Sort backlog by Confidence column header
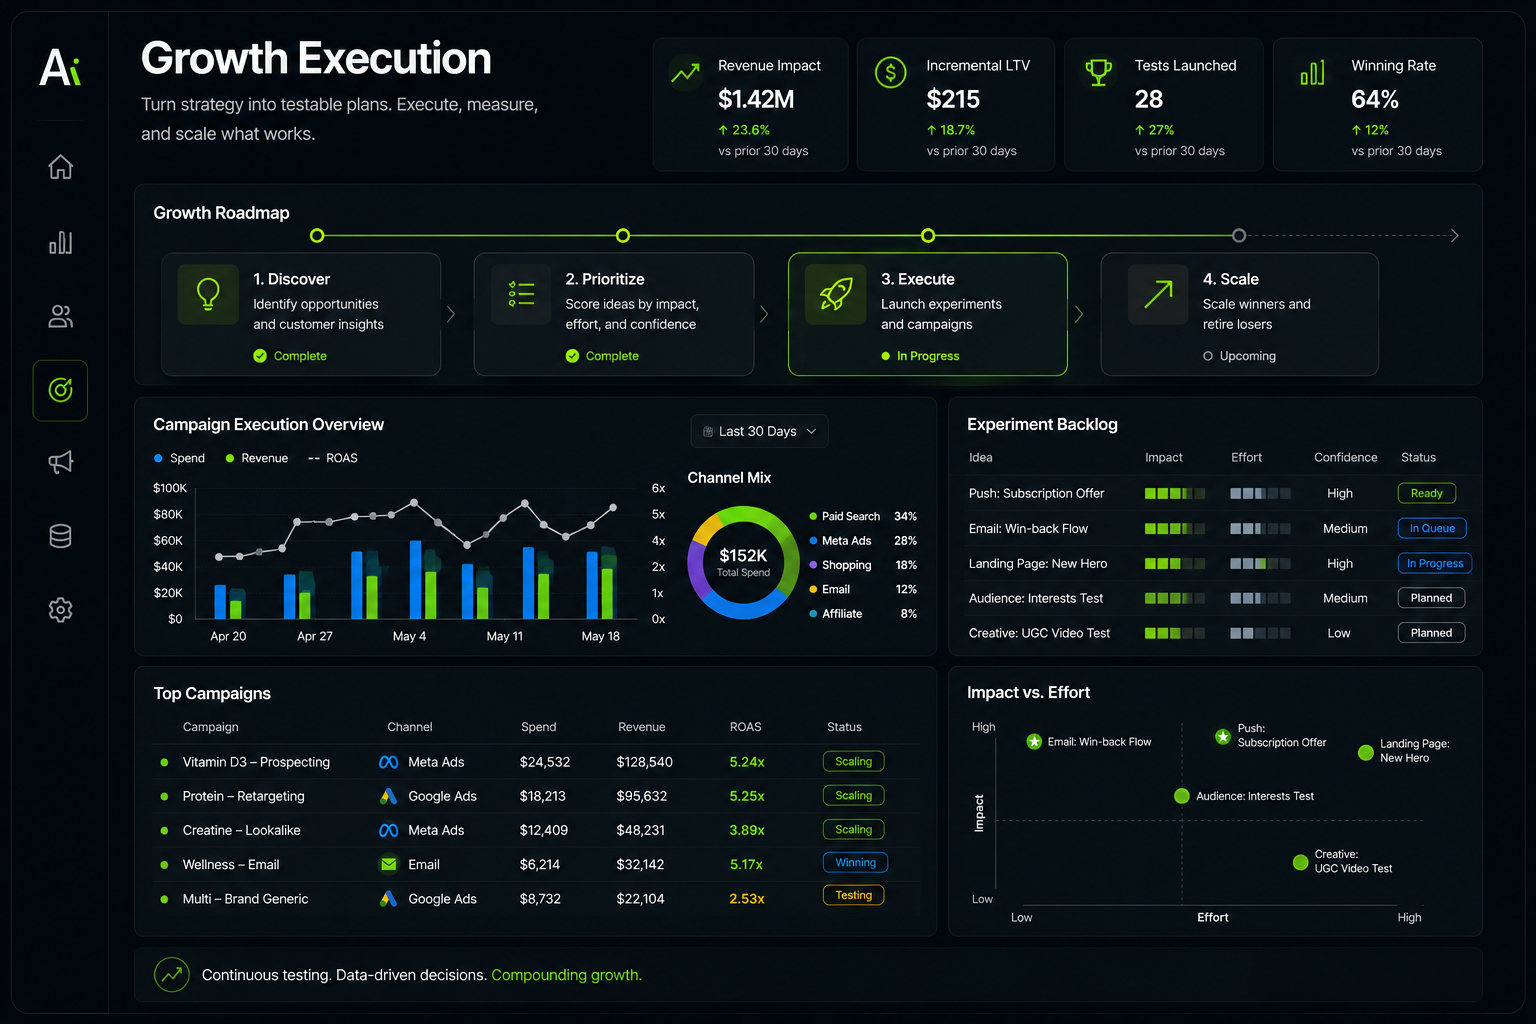 click(1346, 457)
